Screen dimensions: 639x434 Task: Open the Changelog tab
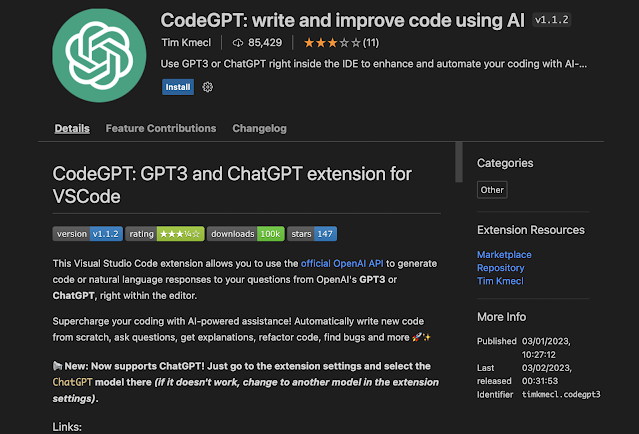[x=260, y=128]
